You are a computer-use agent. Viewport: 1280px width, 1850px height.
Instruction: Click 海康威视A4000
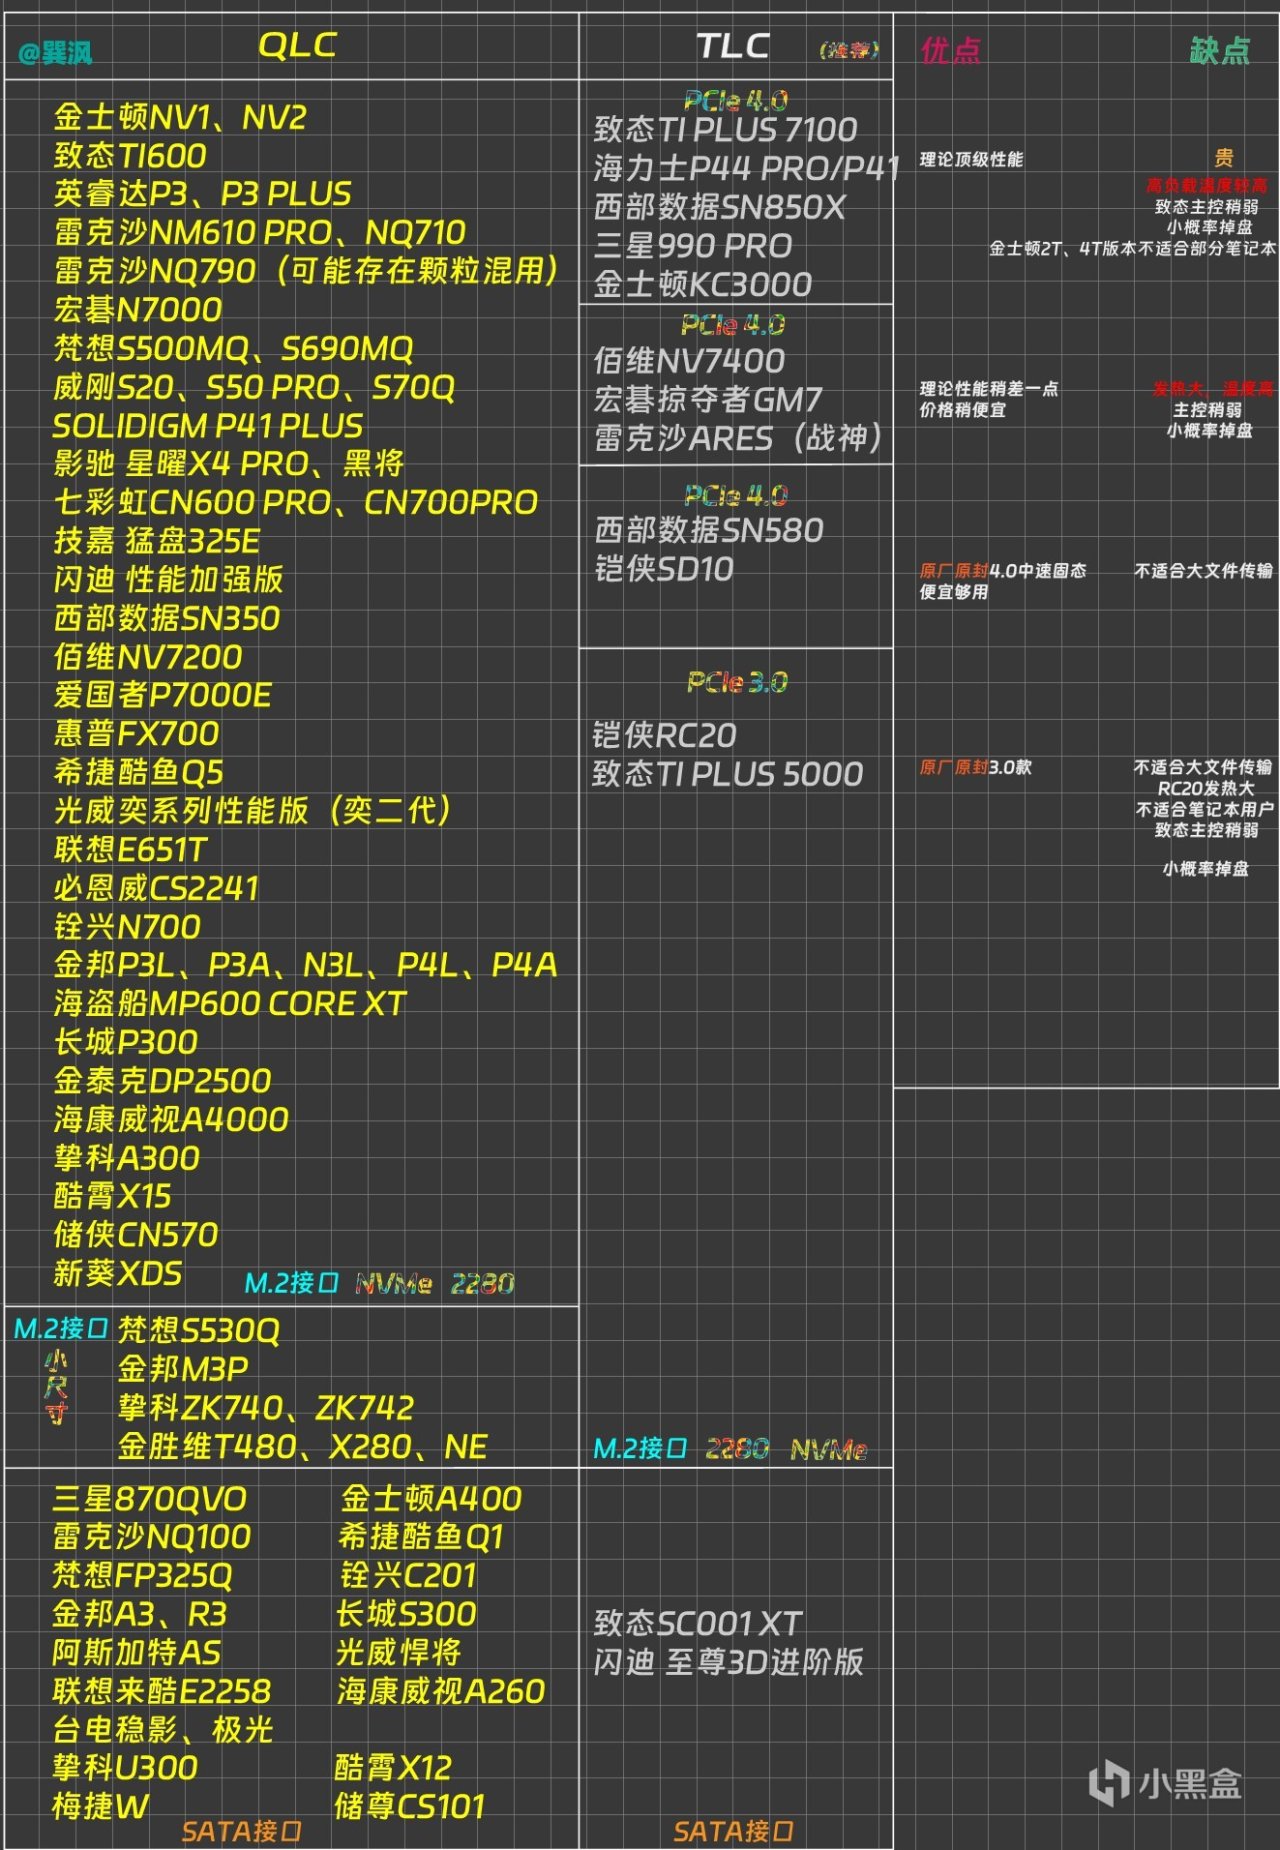[x=171, y=1119]
